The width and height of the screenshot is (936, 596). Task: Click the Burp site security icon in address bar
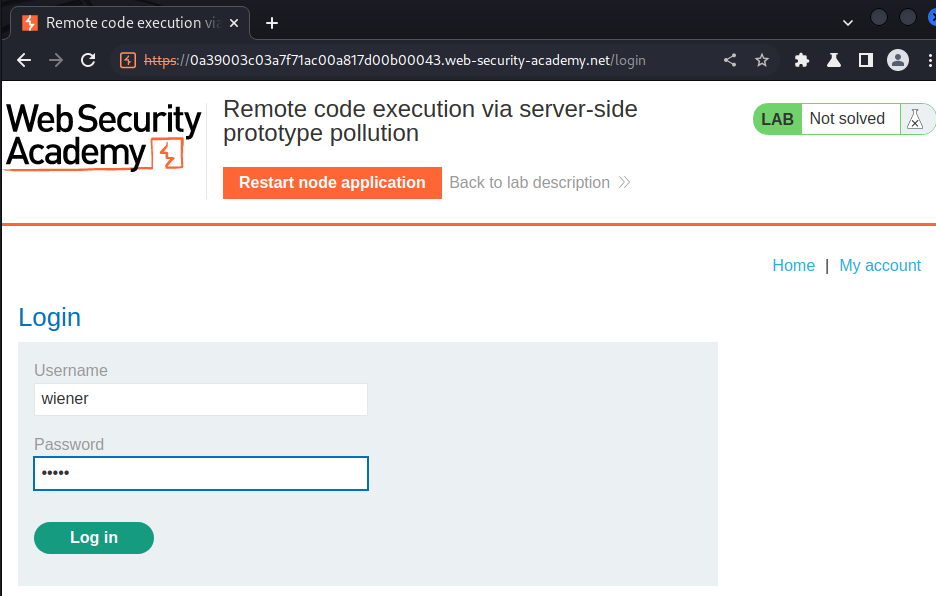point(128,60)
